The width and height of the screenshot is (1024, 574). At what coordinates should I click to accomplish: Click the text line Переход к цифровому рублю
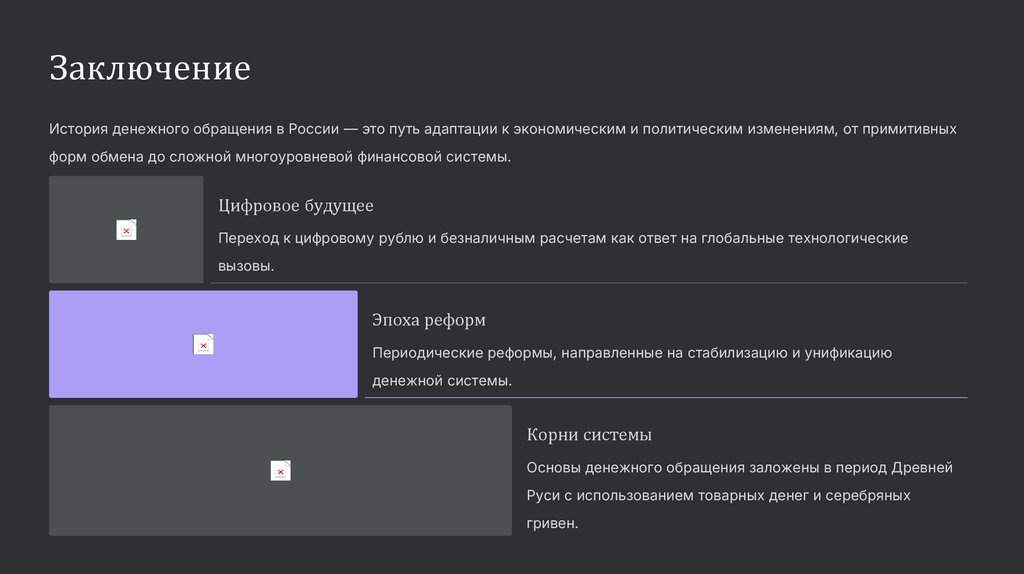click(562, 238)
